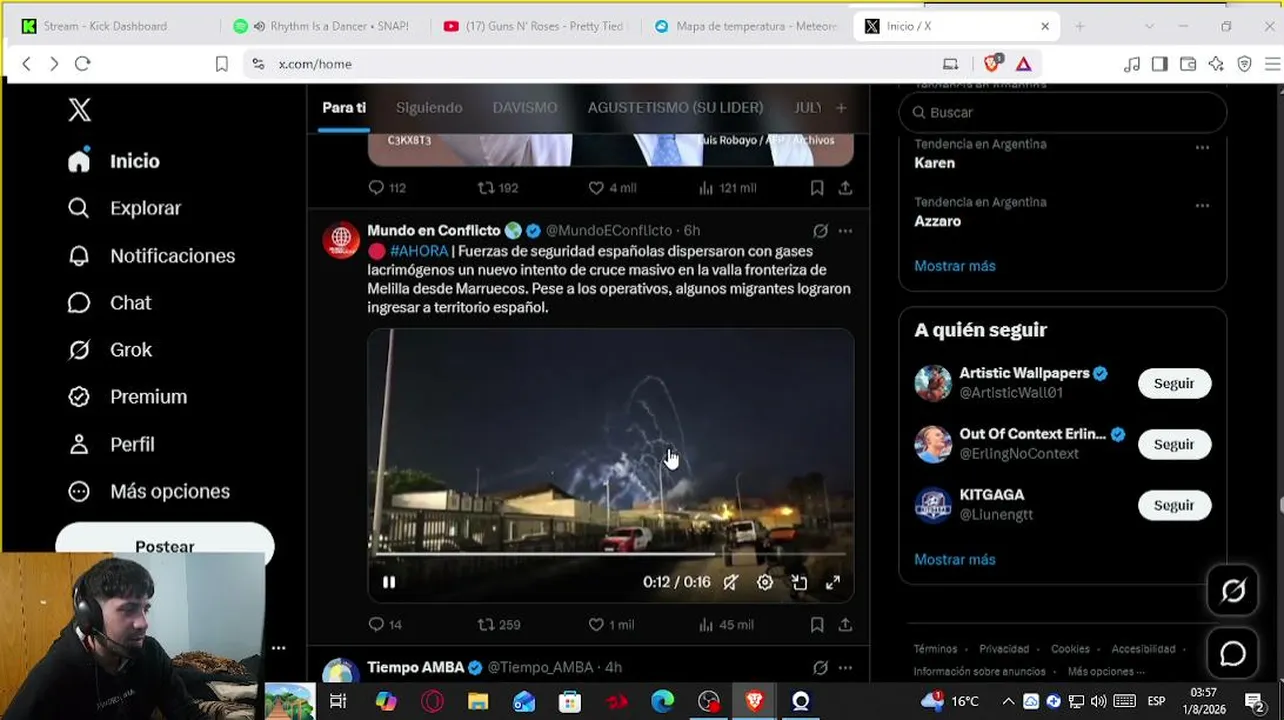Viewport: 1284px width, 720px height.
Task: Go to Explorar in the sidebar
Action: pyautogui.click(x=124, y=208)
